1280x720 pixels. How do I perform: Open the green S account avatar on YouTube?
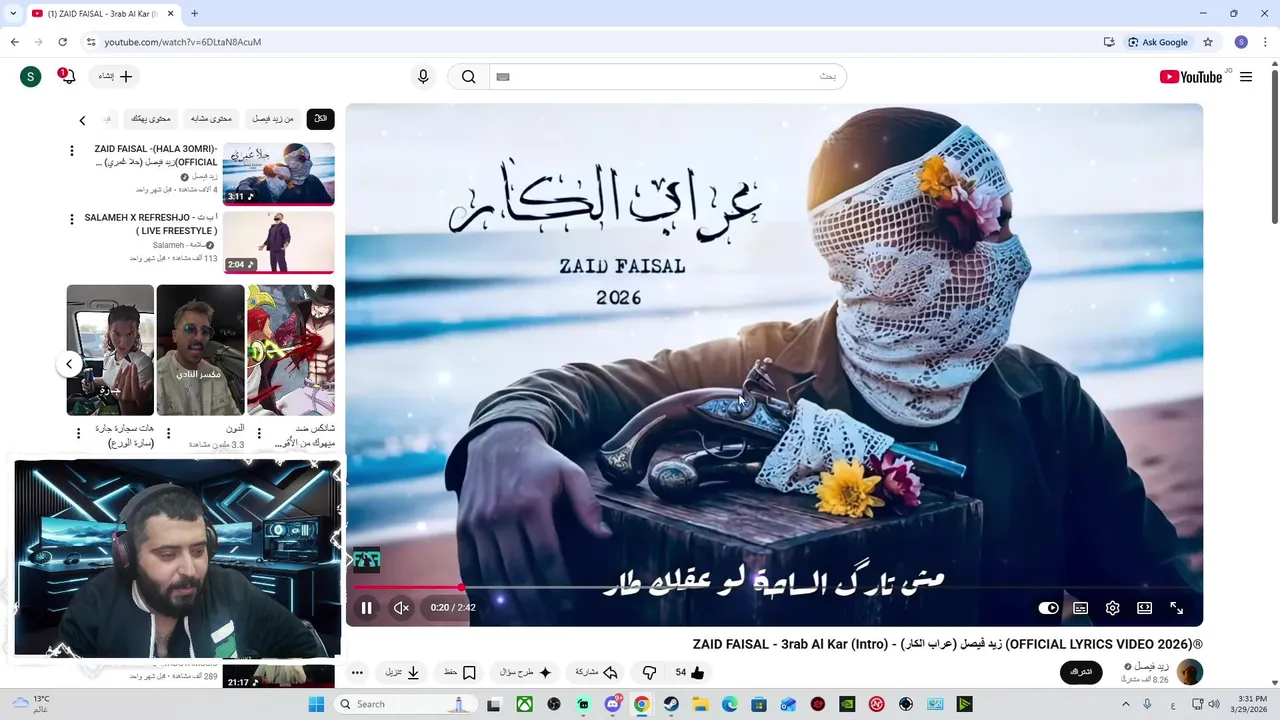31,77
